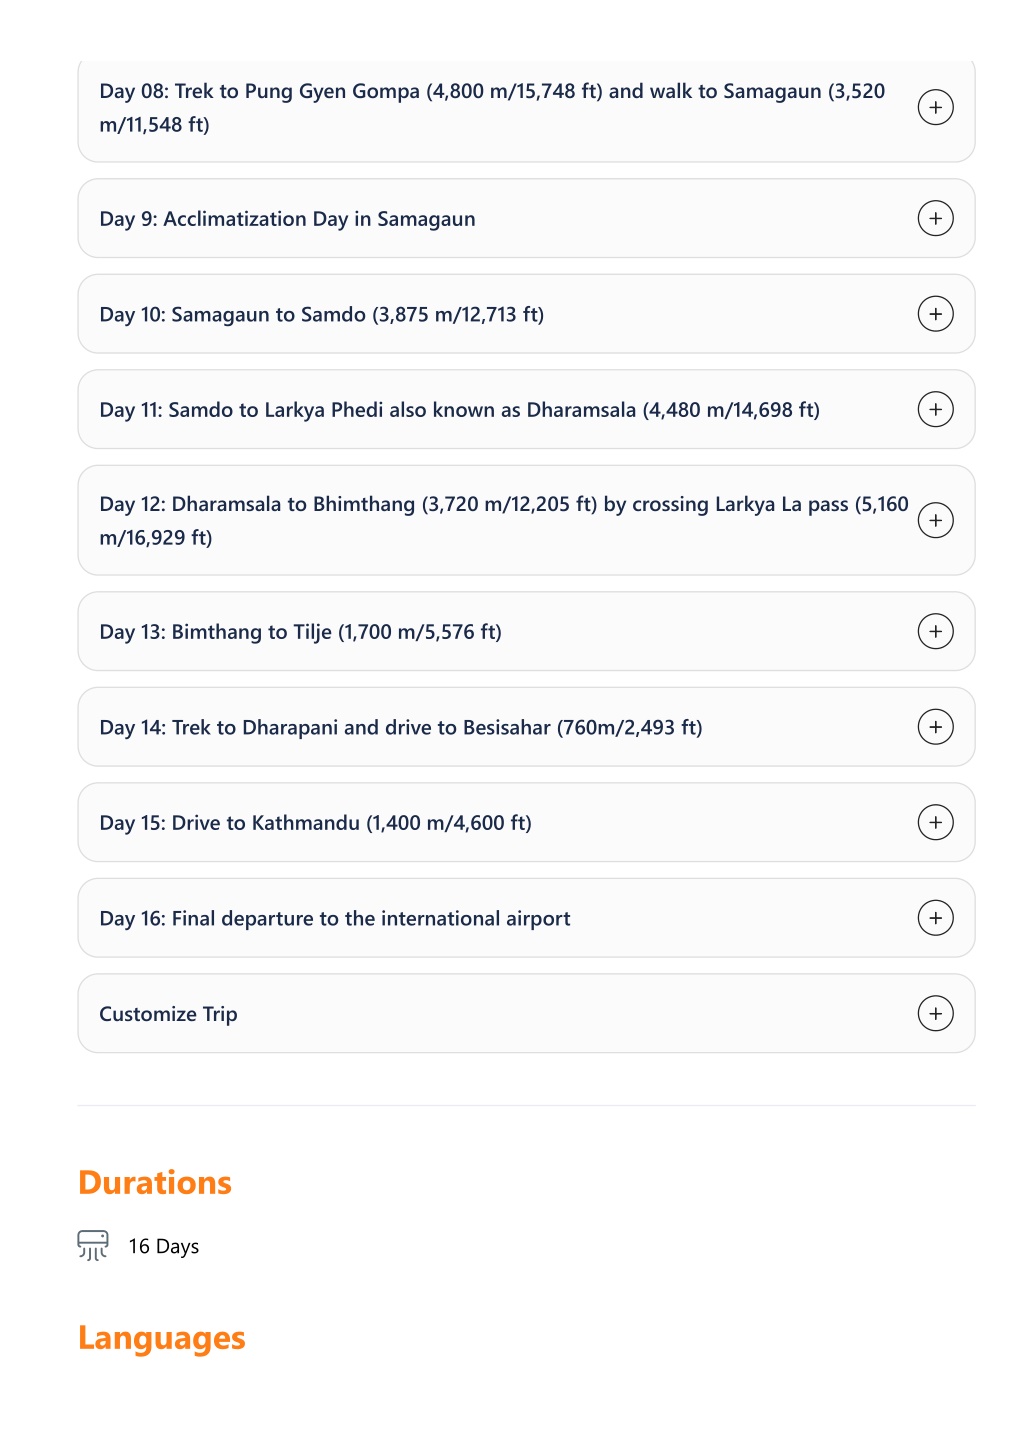
Task: Expand Day 9 Acclimatization Day in Samagaun
Action: (526, 218)
